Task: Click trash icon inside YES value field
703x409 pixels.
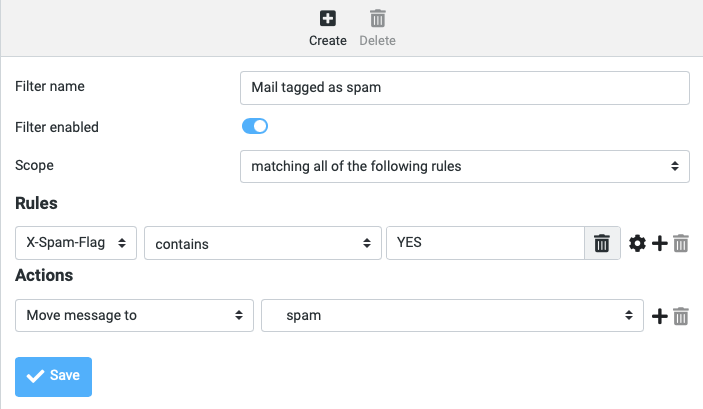Action: click(x=602, y=243)
